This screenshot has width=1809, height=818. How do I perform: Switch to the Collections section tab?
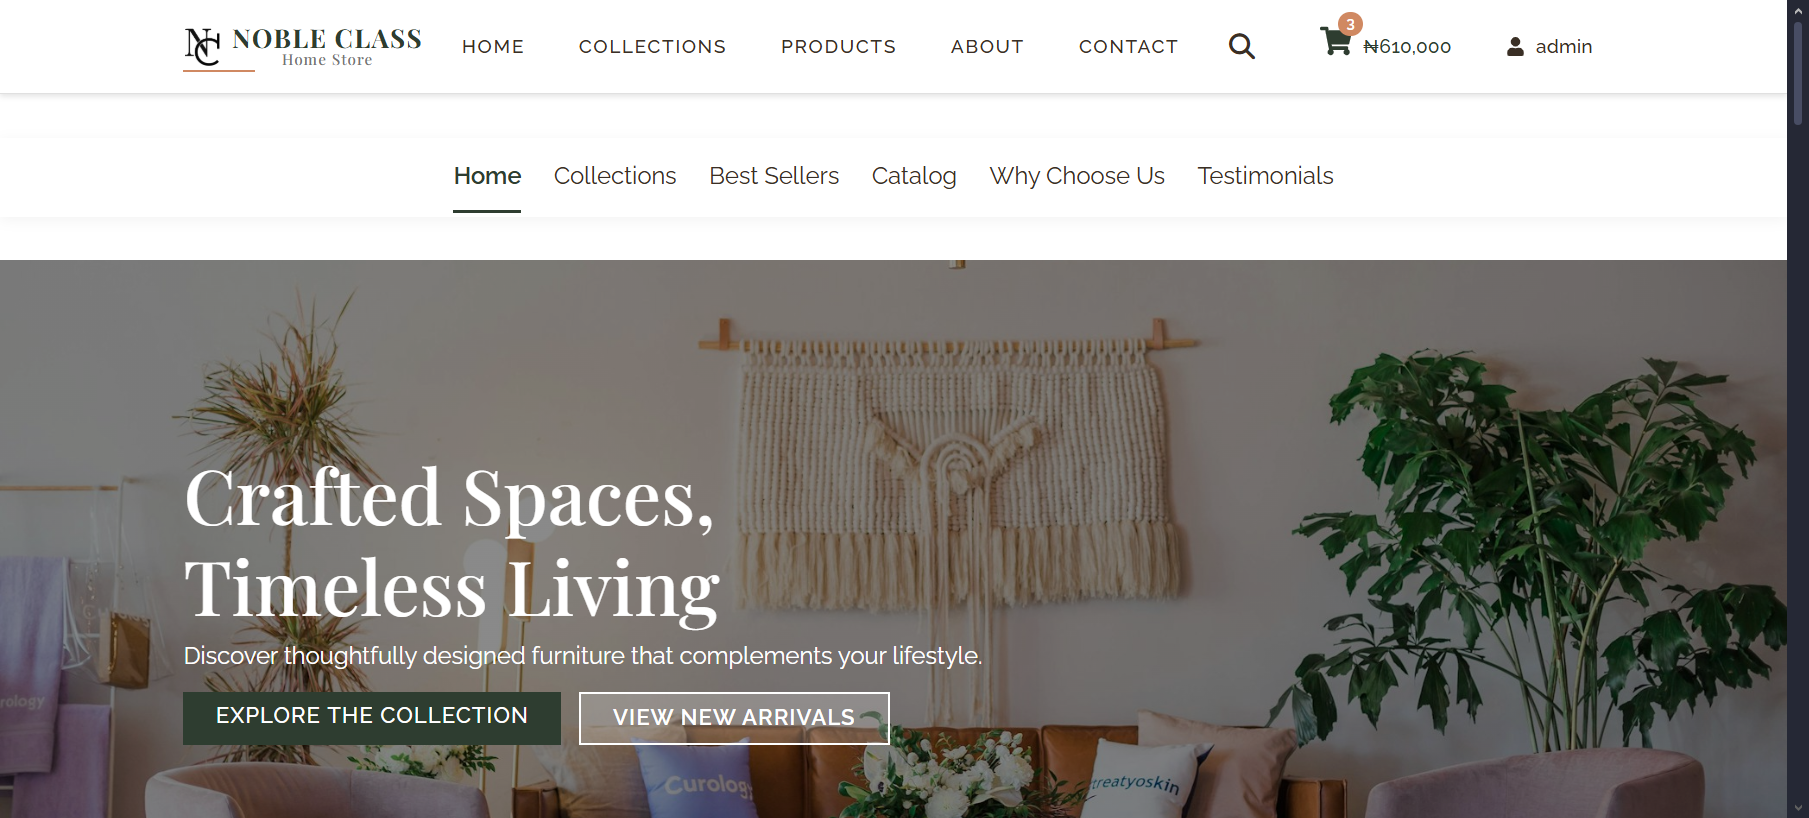click(615, 176)
